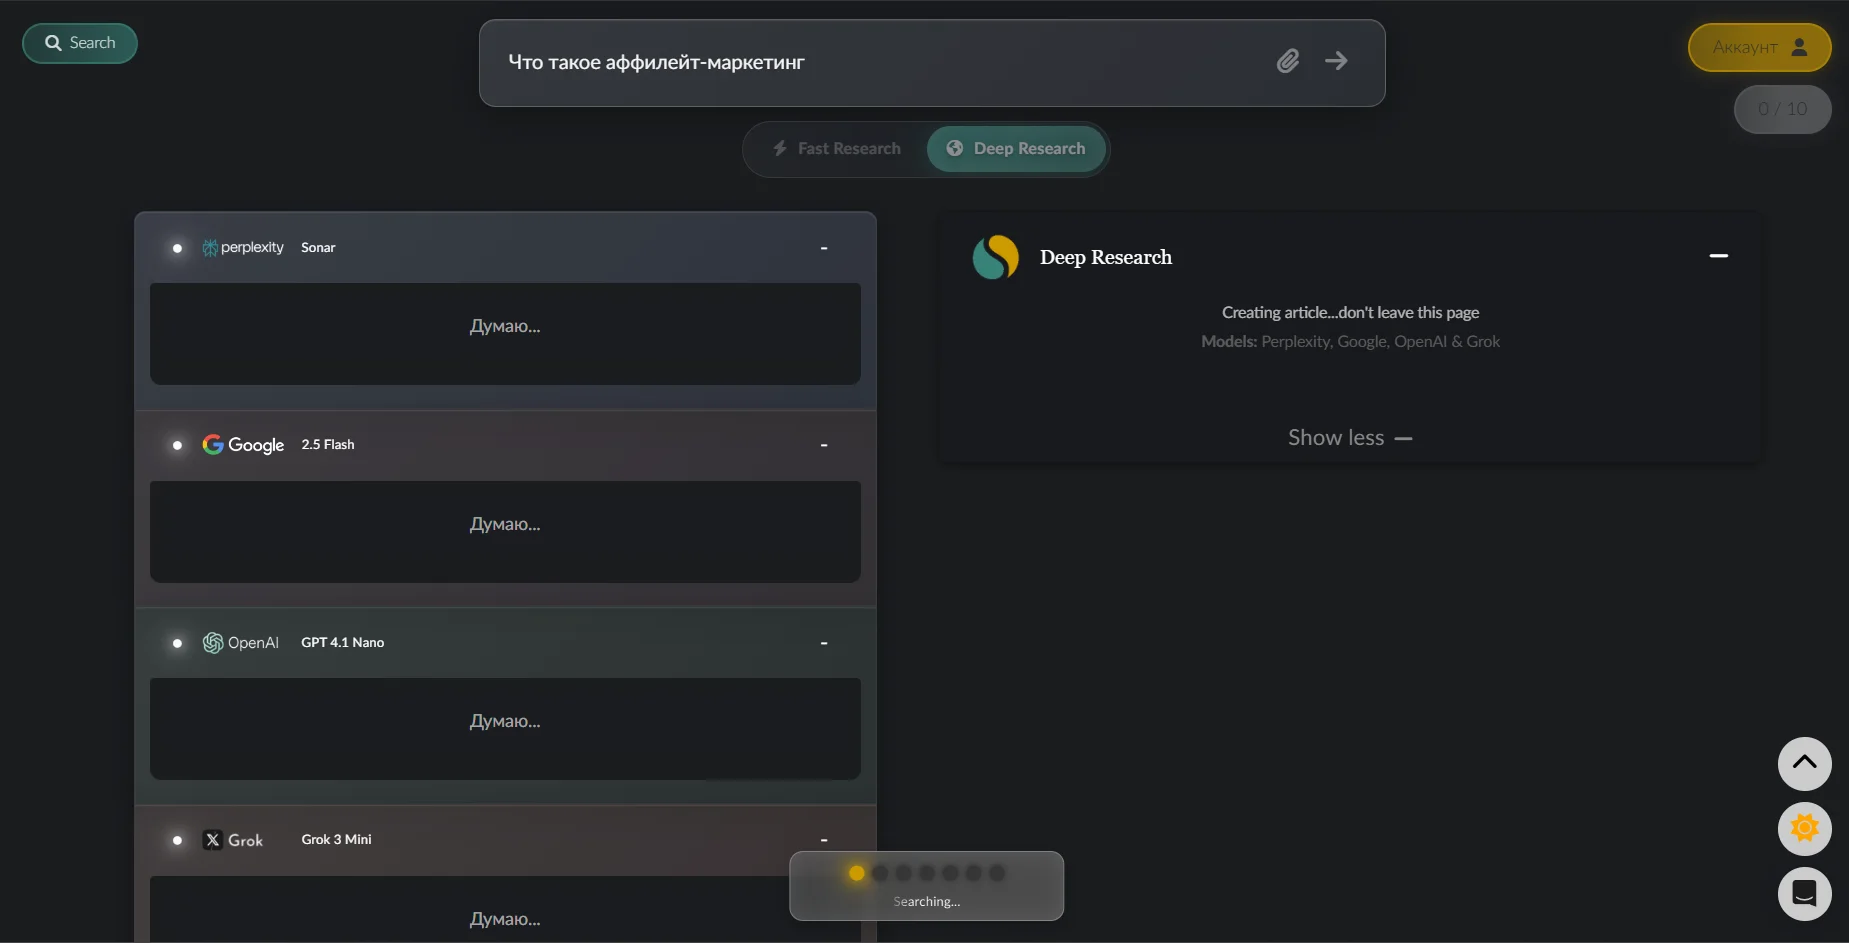Switch to the Fast Research tab

tap(837, 148)
